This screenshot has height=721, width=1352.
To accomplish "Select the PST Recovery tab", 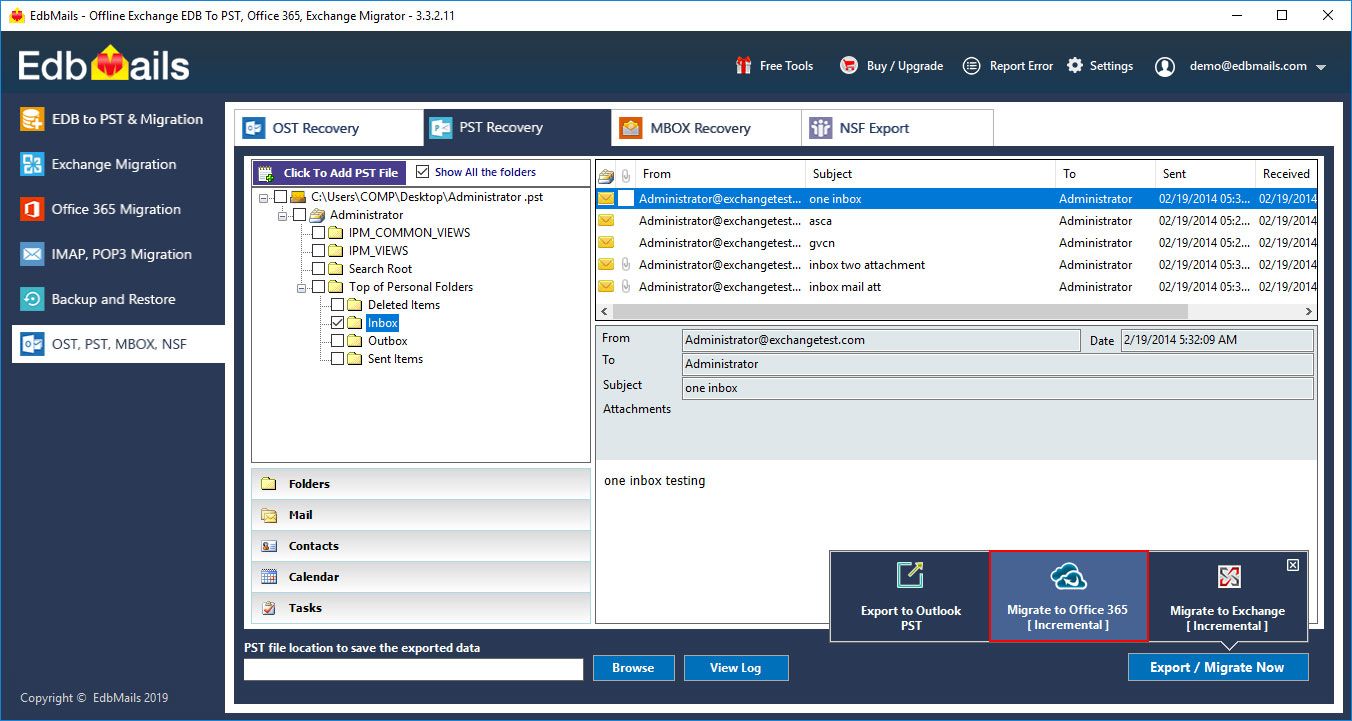I will coord(517,127).
